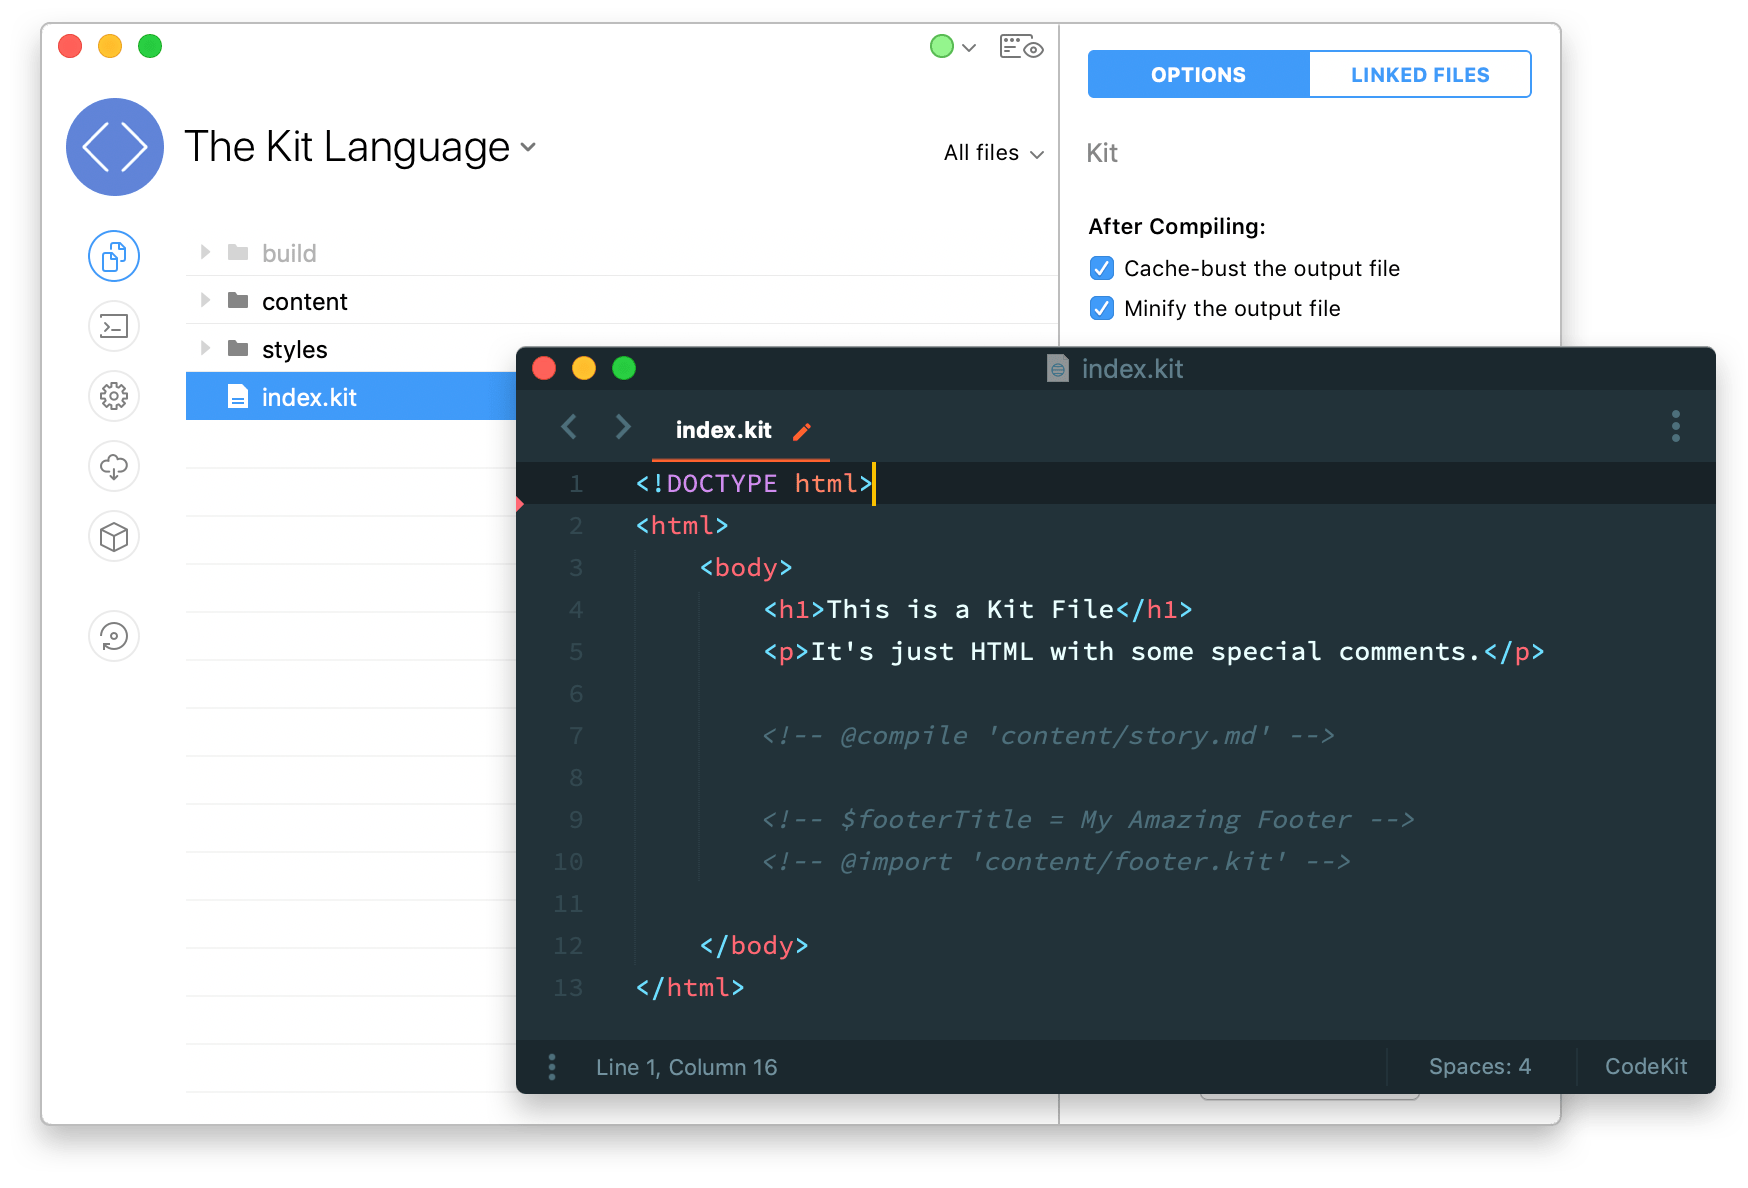Screen dimensions: 1748x1188
Task: Click line number 7 in the gutter
Action: [576, 736]
